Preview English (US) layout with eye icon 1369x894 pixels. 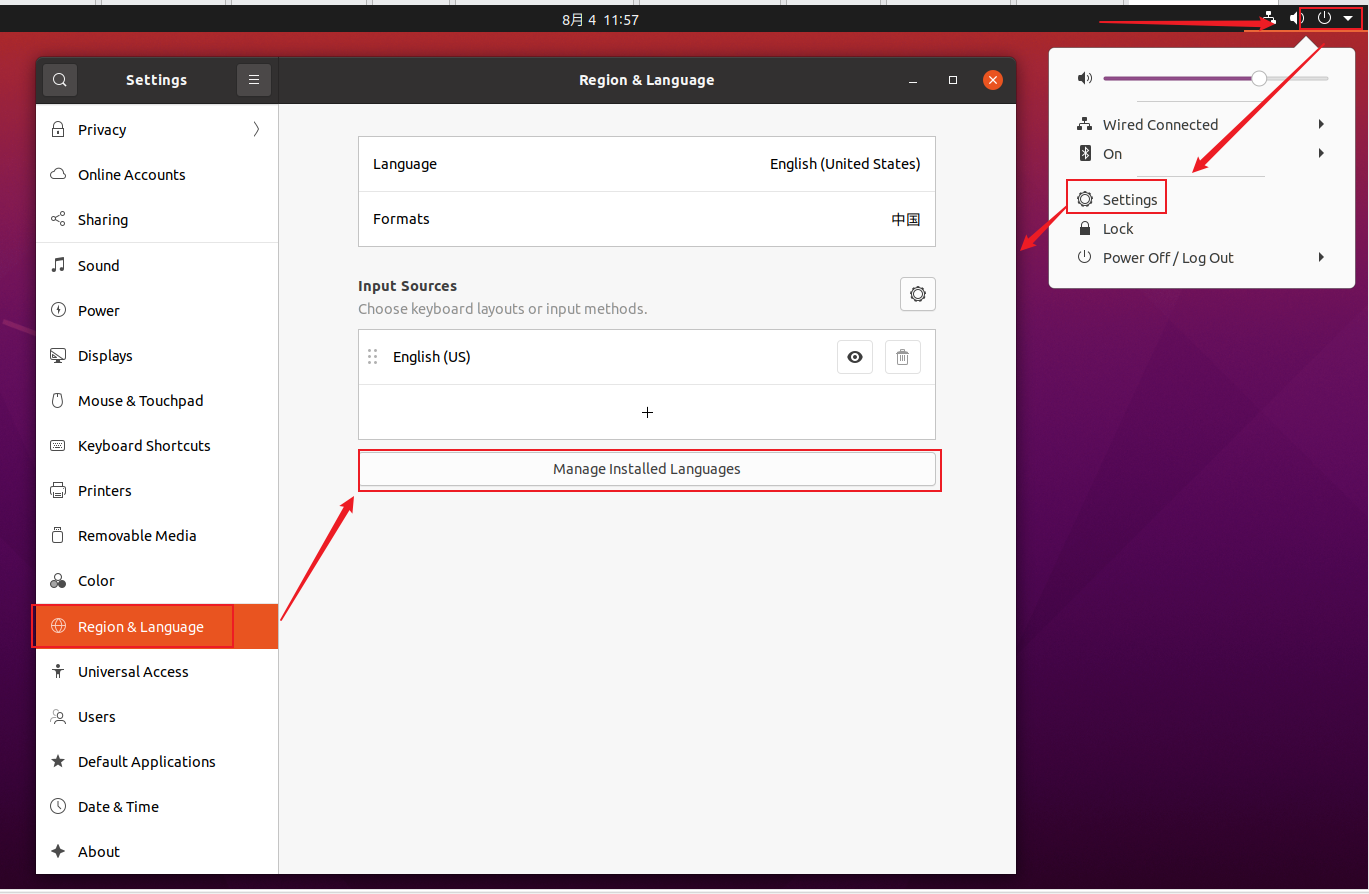click(854, 357)
